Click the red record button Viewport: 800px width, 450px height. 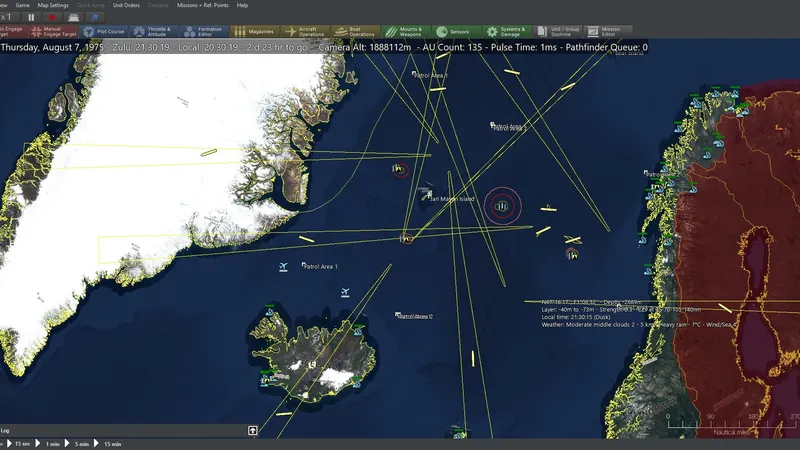52,17
